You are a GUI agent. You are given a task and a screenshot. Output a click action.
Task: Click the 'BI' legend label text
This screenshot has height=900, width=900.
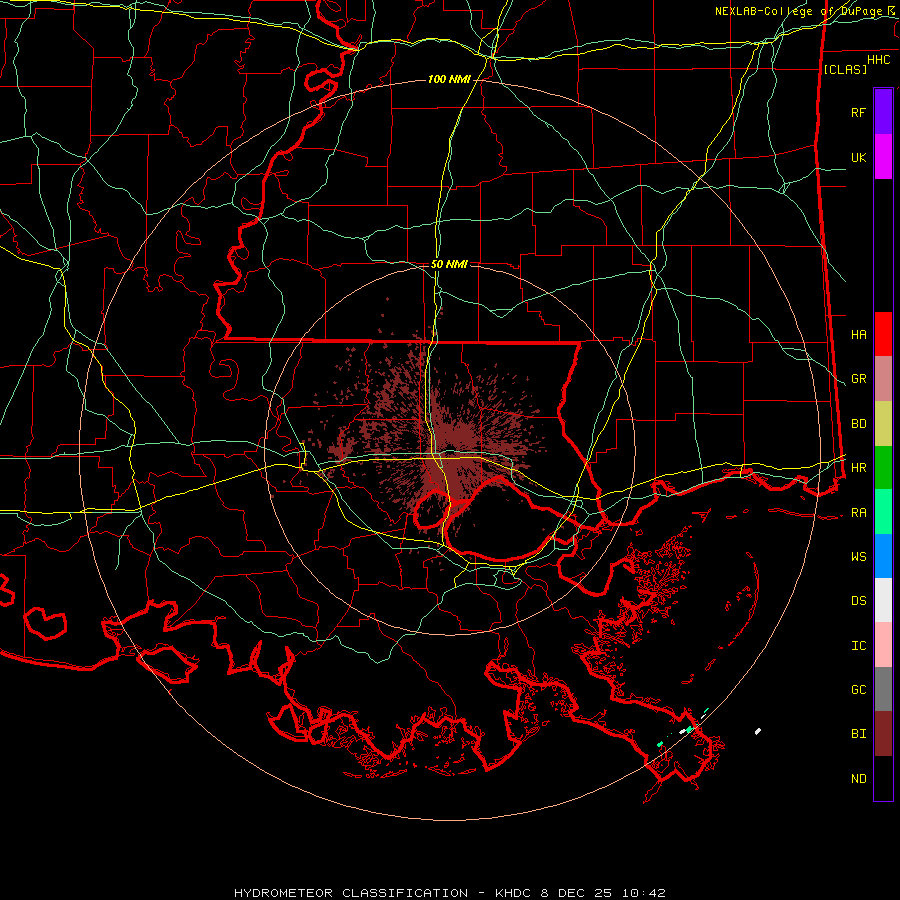click(858, 734)
